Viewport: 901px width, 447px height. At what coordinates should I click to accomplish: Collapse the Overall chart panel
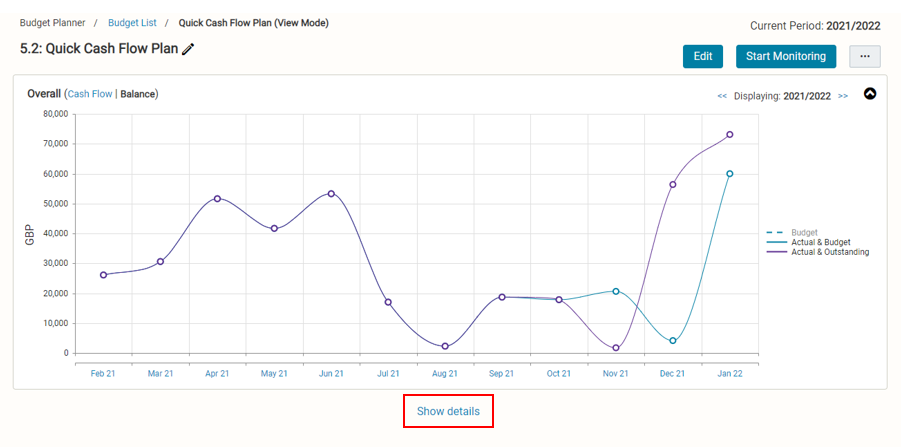[870, 94]
